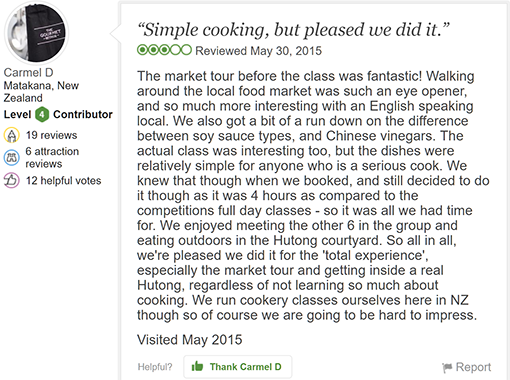This screenshot has width=510, height=380.
Task: Click the Matakana, New Zealand location text
Action: [41, 92]
